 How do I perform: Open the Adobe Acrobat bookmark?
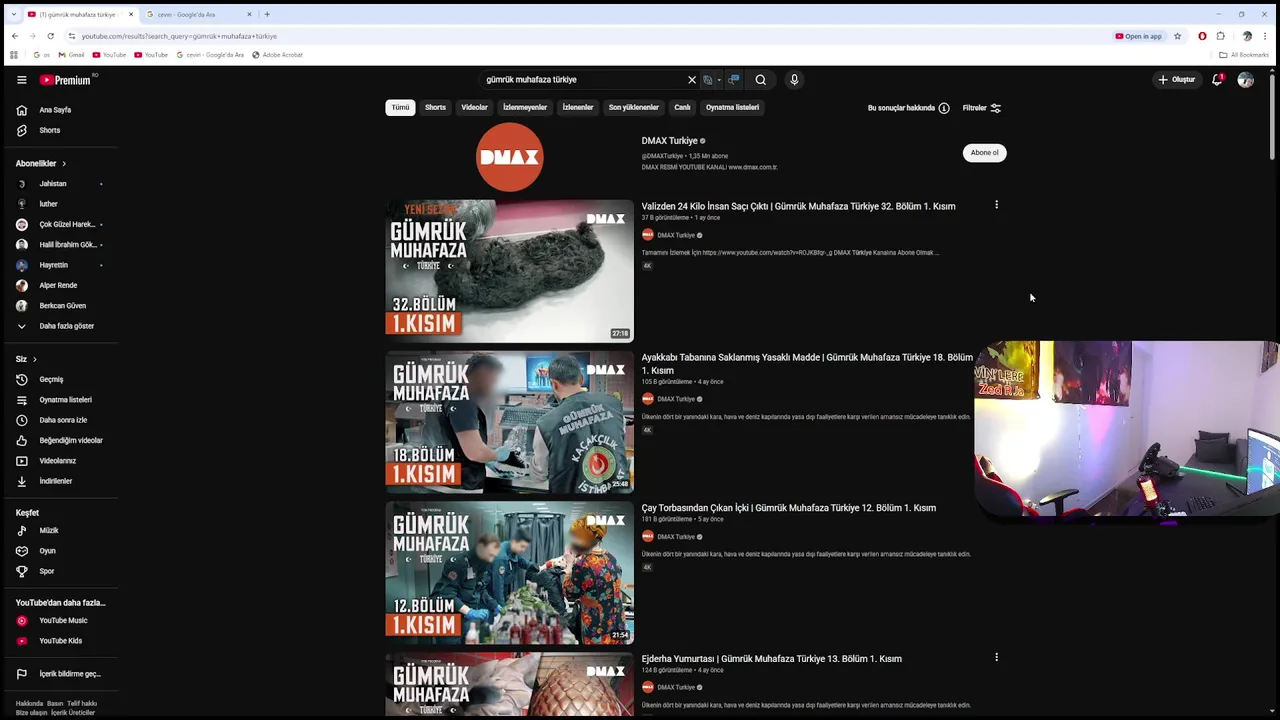(277, 55)
